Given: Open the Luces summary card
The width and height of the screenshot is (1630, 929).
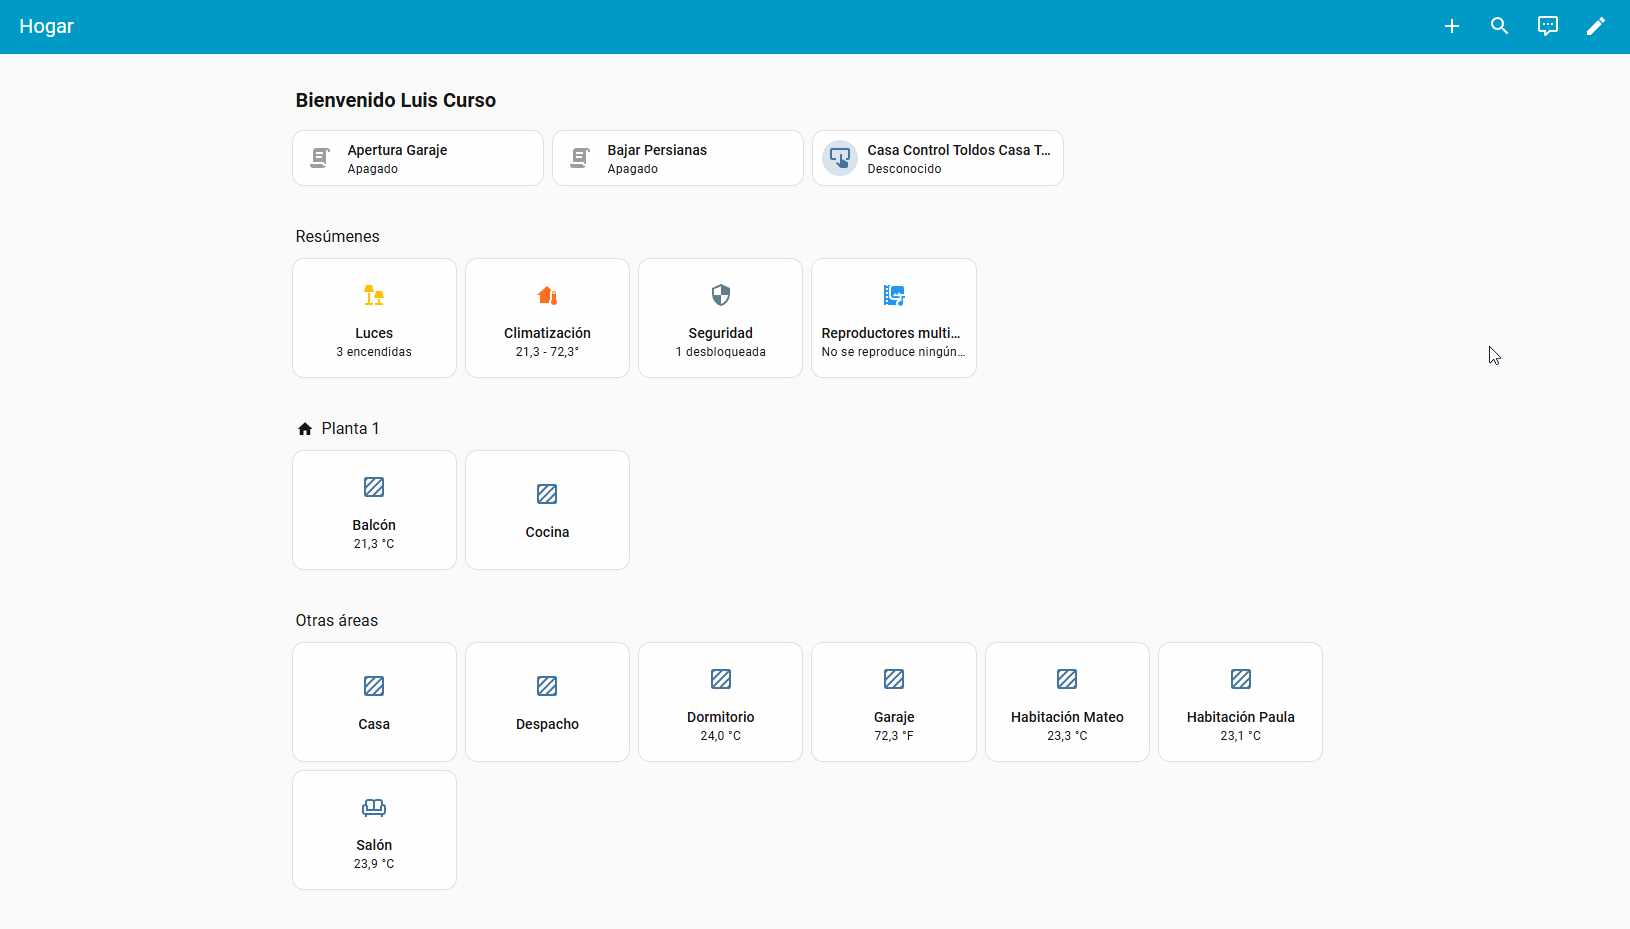Looking at the screenshot, I should (x=374, y=318).
